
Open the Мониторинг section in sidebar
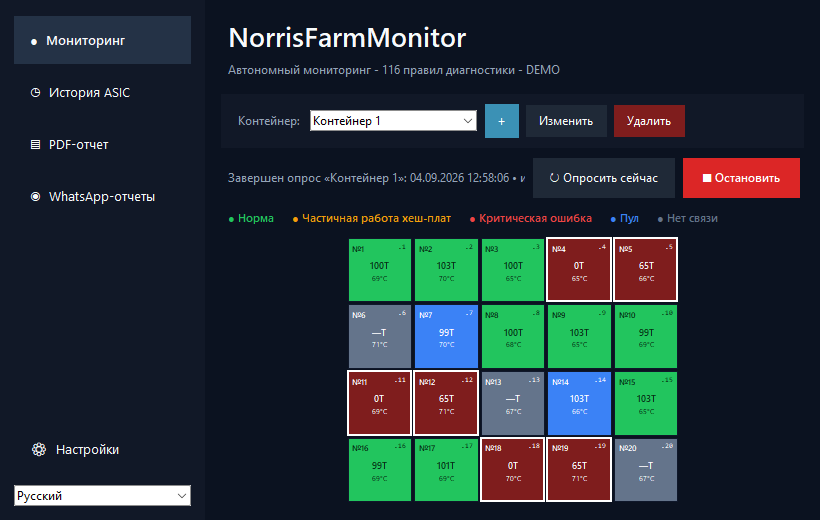[x=102, y=40]
